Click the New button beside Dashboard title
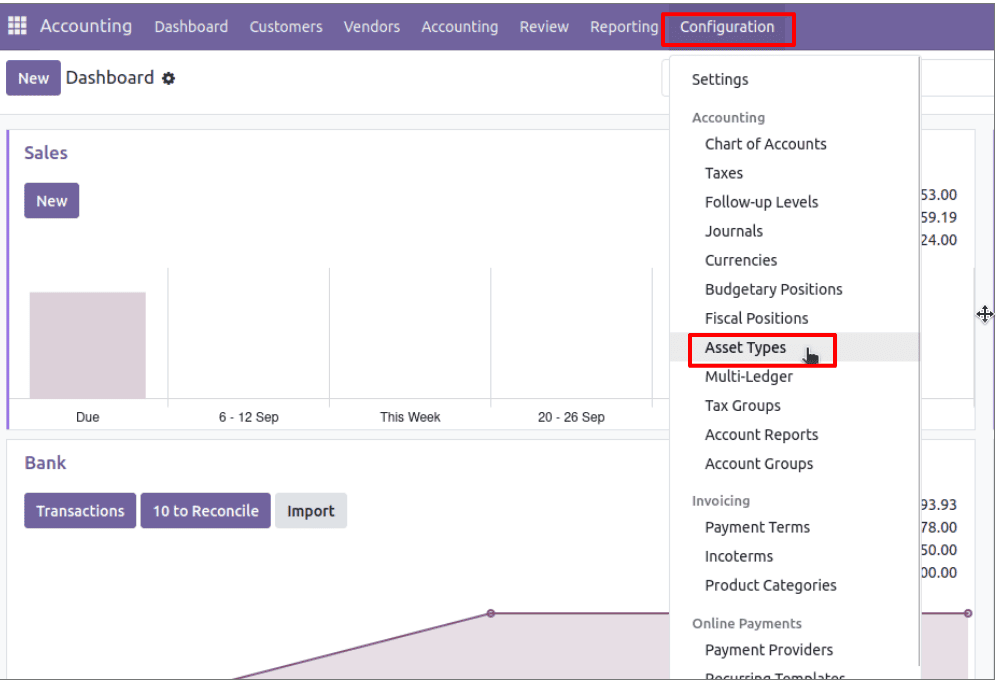Screen dimensions: 996x680 click(x=33, y=78)
